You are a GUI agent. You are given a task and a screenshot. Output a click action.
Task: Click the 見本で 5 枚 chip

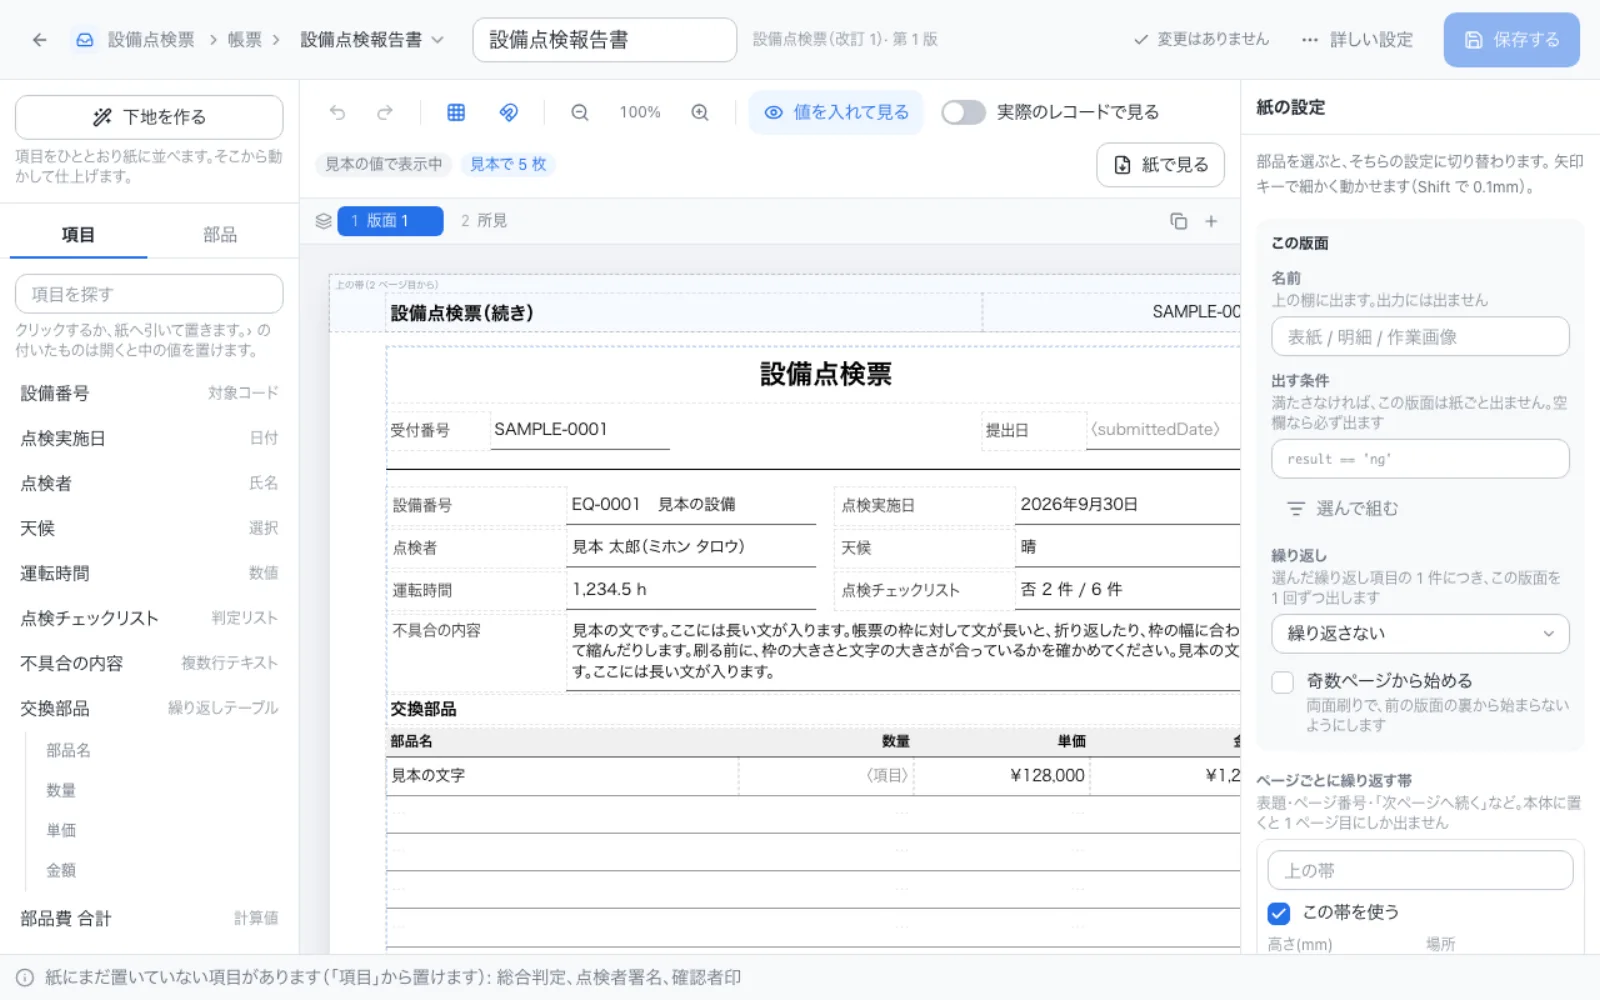coord(508,164)
